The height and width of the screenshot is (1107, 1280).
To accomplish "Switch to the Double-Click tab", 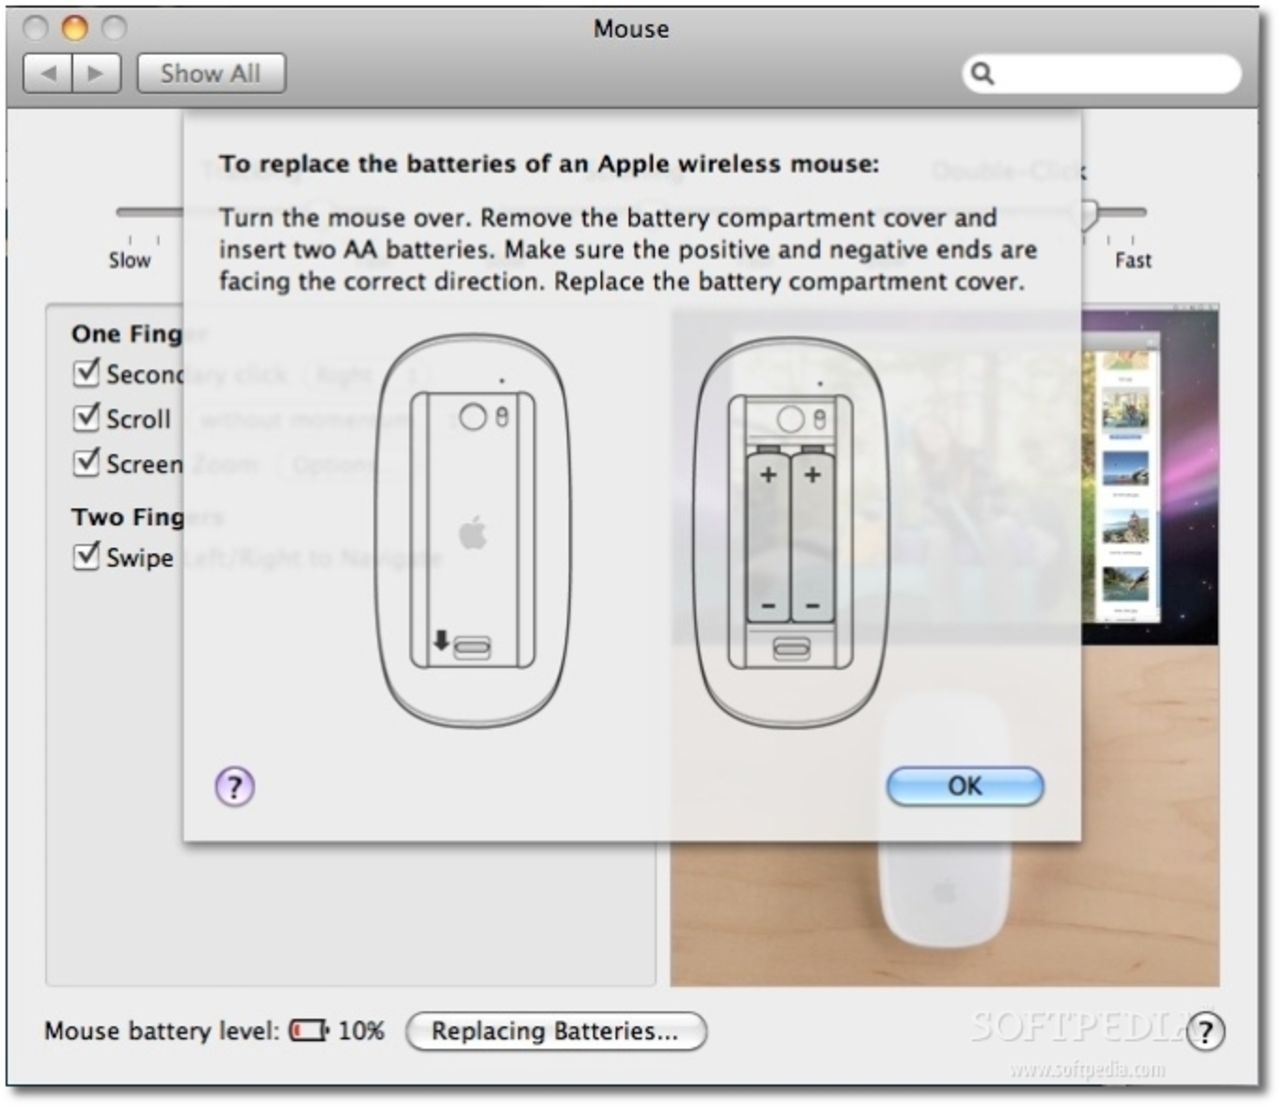I will (x=1010, y=171).
